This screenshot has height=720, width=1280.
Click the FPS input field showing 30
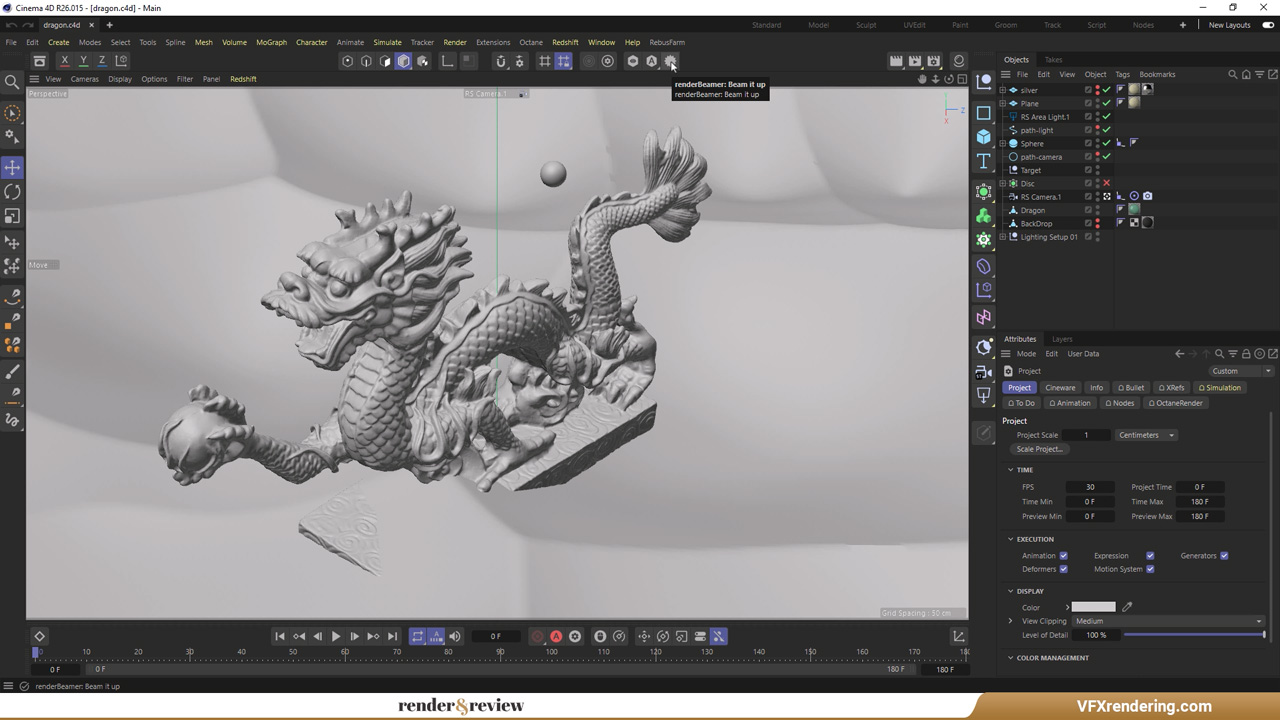[1090, 487]
